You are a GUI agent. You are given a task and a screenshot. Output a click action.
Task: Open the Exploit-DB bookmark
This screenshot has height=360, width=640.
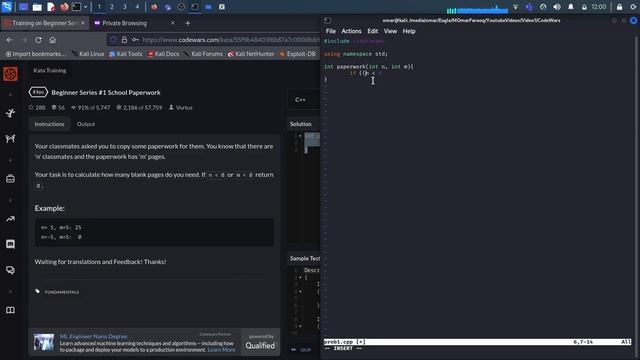pyautogui.click(x=298, y=54)
